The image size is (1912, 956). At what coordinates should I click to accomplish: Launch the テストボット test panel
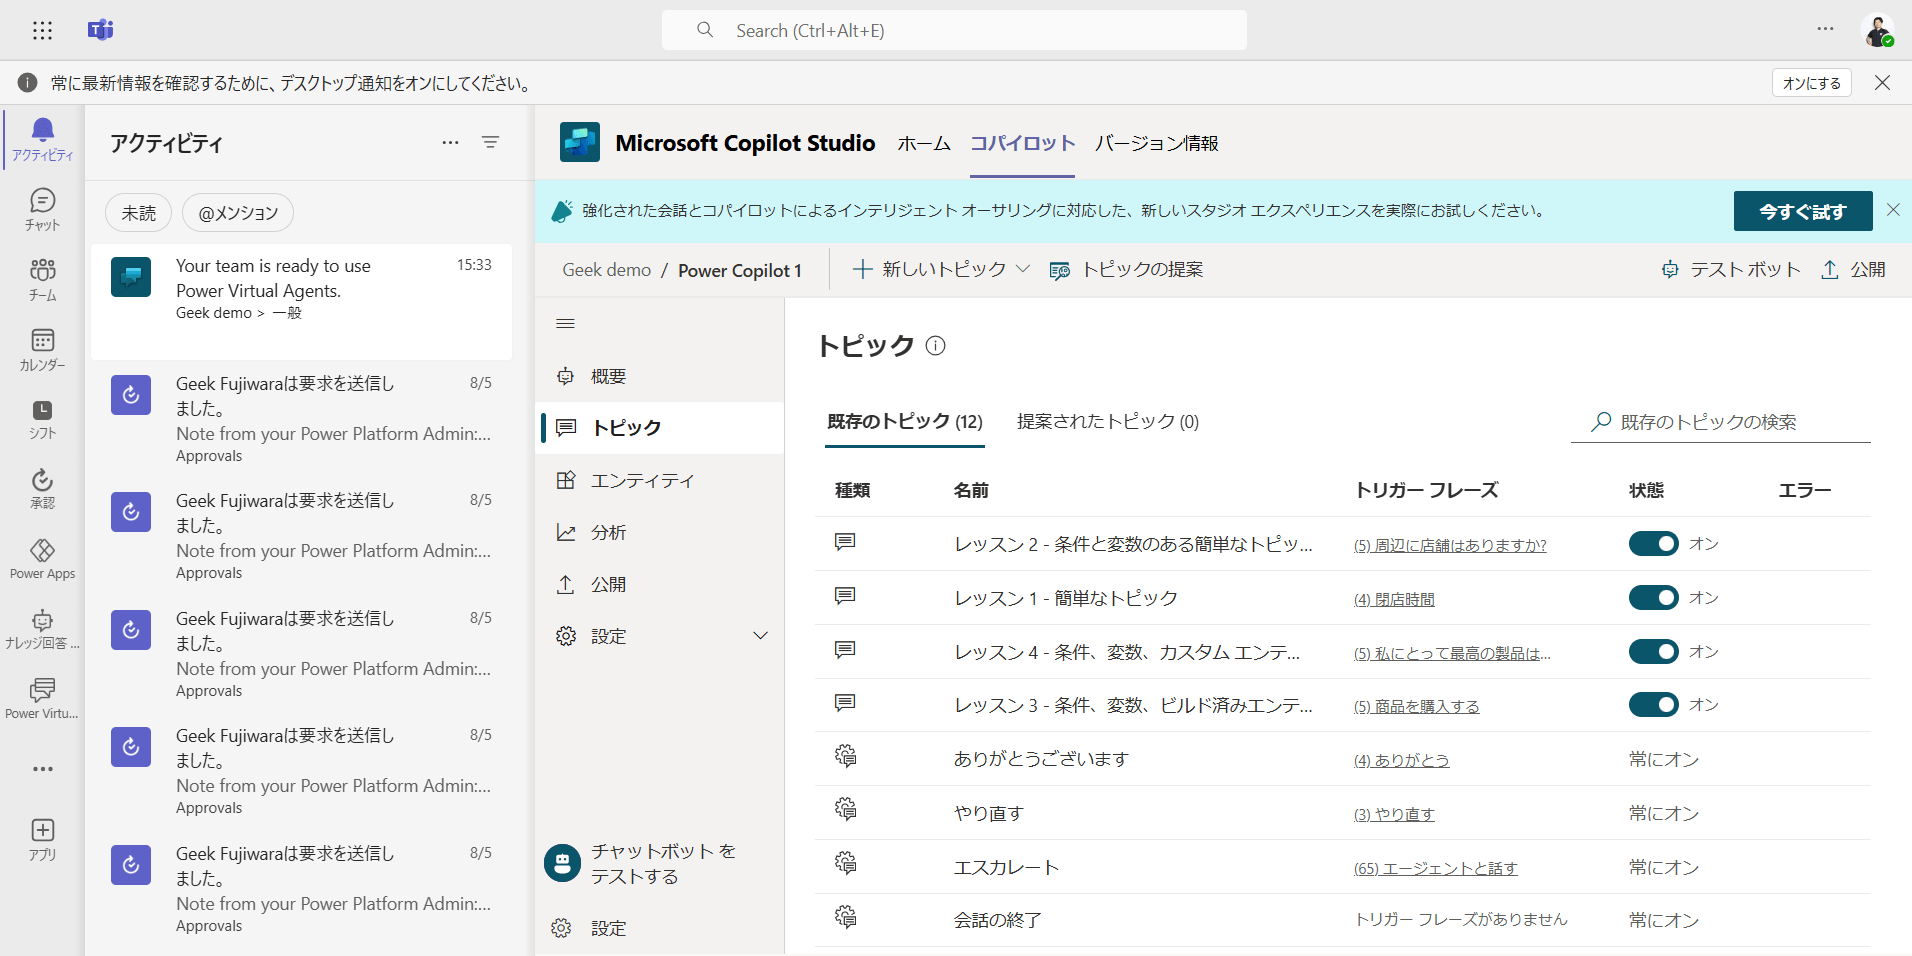1730,269
